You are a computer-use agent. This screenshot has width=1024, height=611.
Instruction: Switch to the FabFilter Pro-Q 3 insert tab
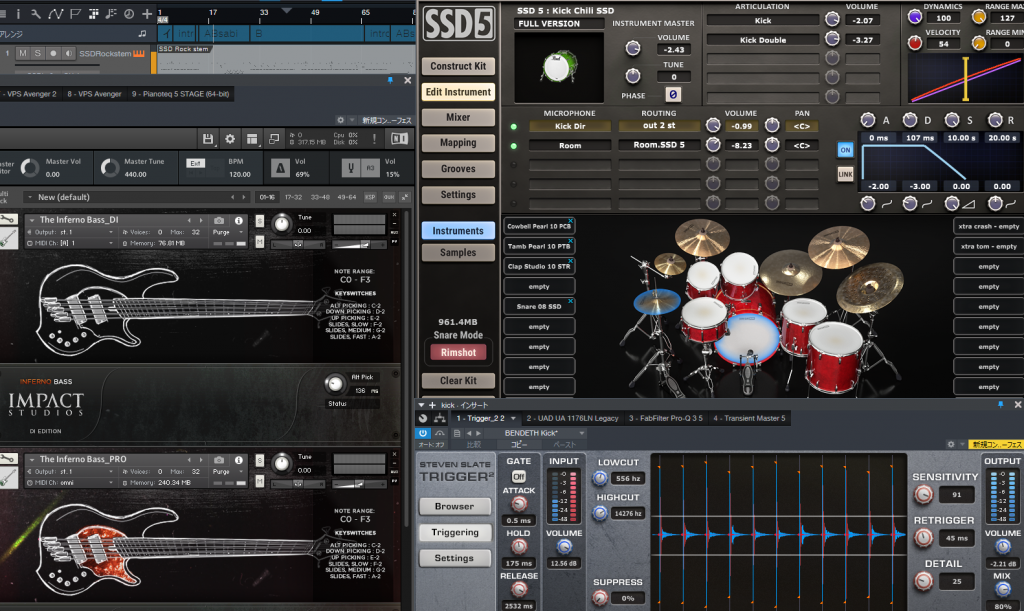665,417
